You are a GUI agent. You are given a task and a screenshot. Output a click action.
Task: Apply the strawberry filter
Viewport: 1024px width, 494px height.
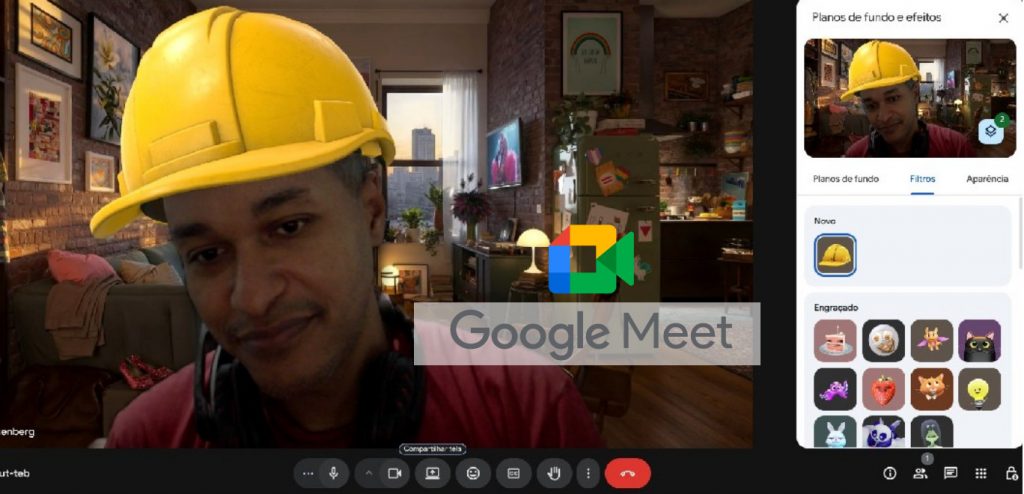coord(884,389)
